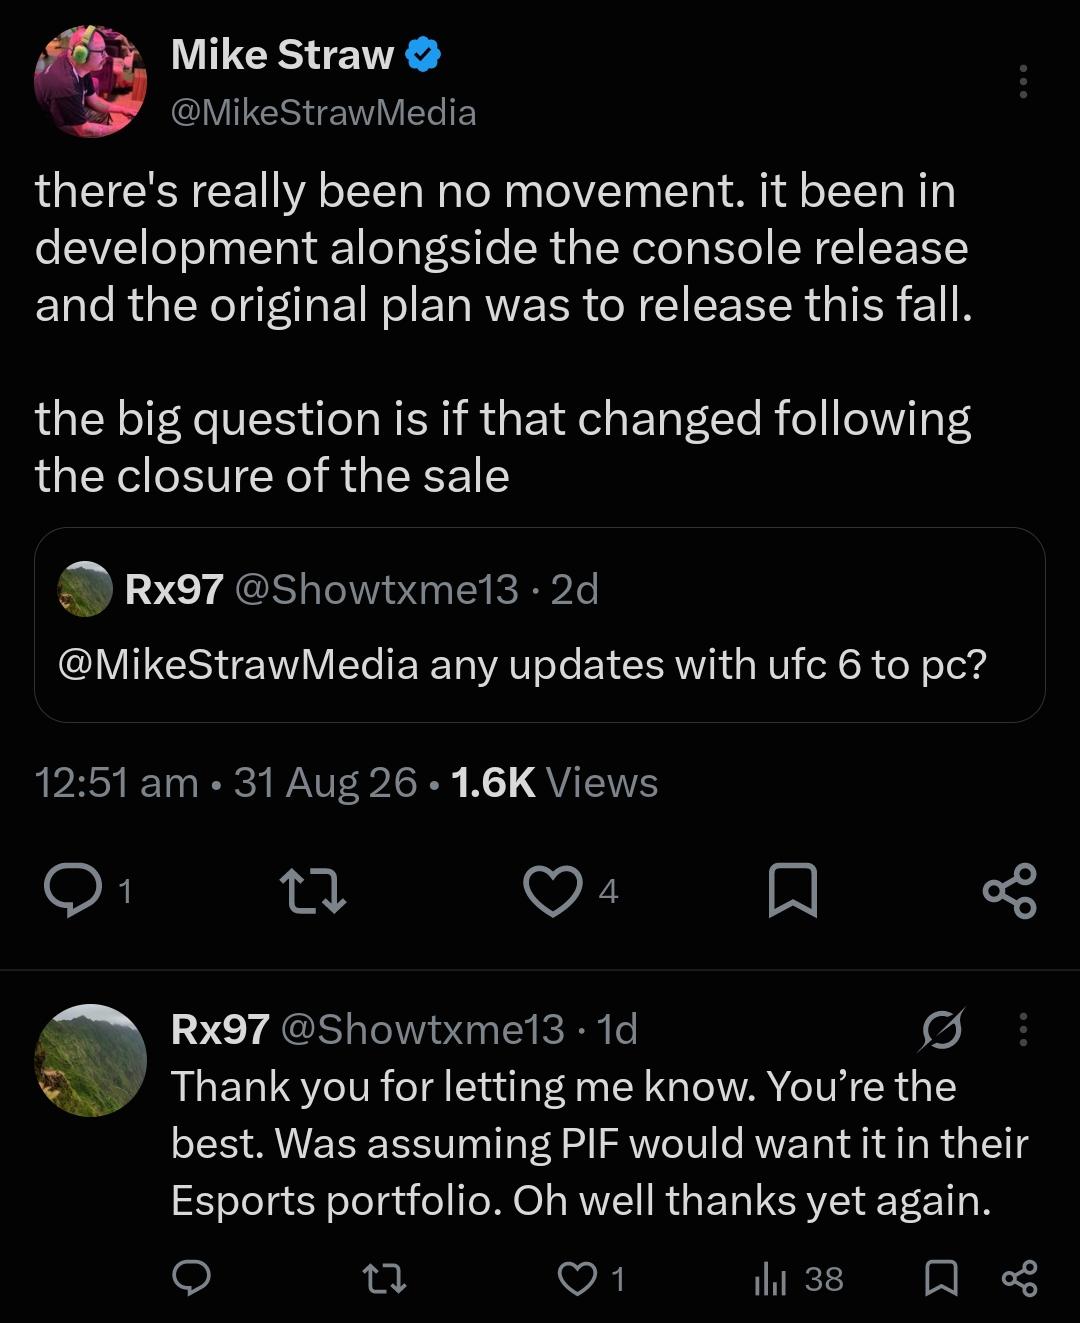Open three-dot menu on Mike Straw's tweet
The width and height of the screenshot is (1080, 1323).
point(1023,82)
